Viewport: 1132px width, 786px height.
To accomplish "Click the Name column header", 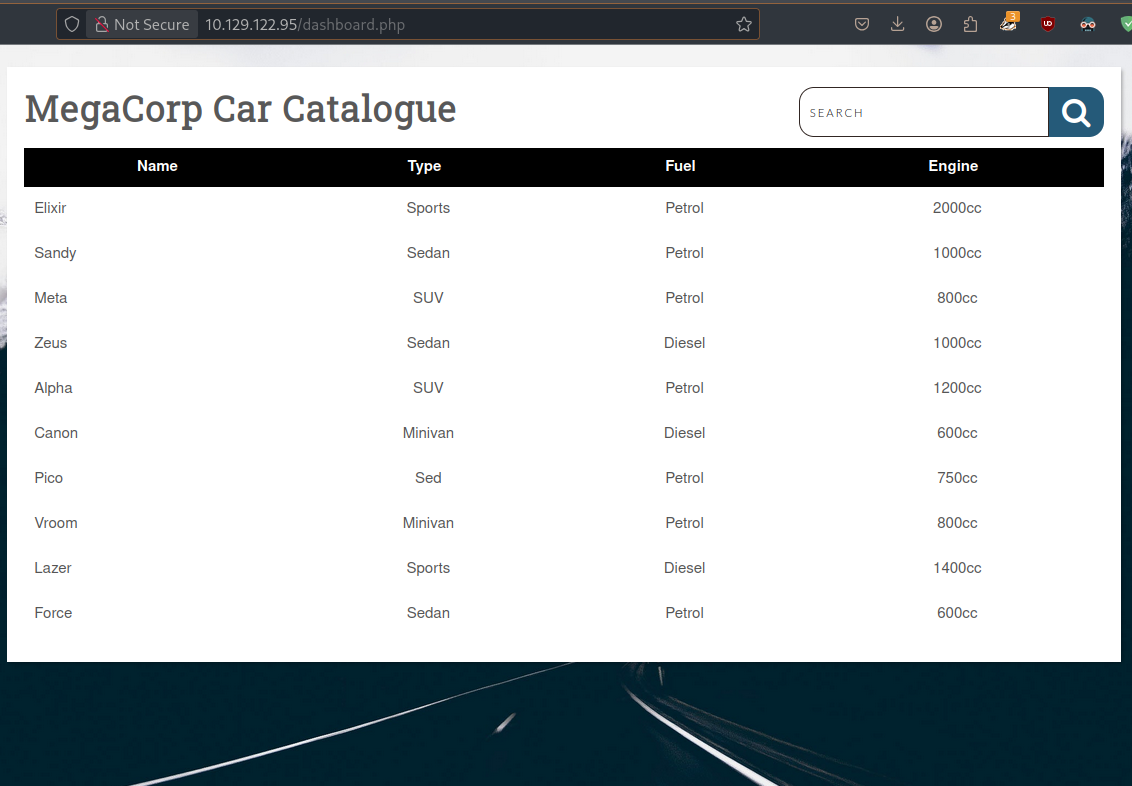I will [157, 166].
